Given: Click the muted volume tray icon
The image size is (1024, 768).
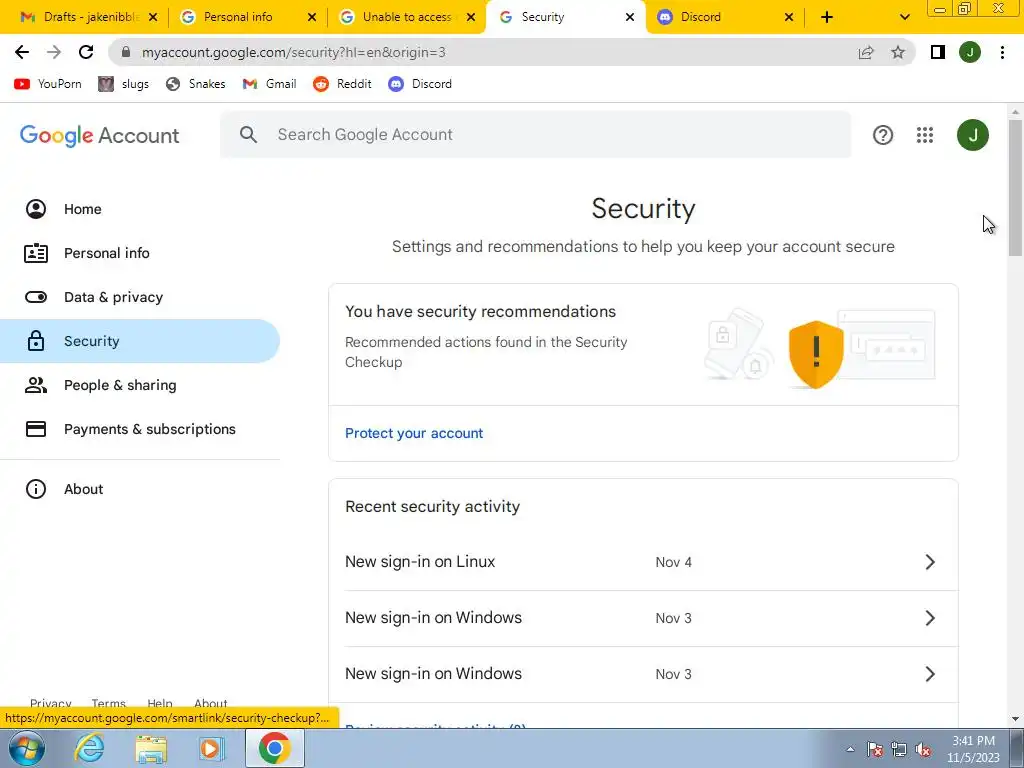Looking at the screenshot, I should 923,750.
